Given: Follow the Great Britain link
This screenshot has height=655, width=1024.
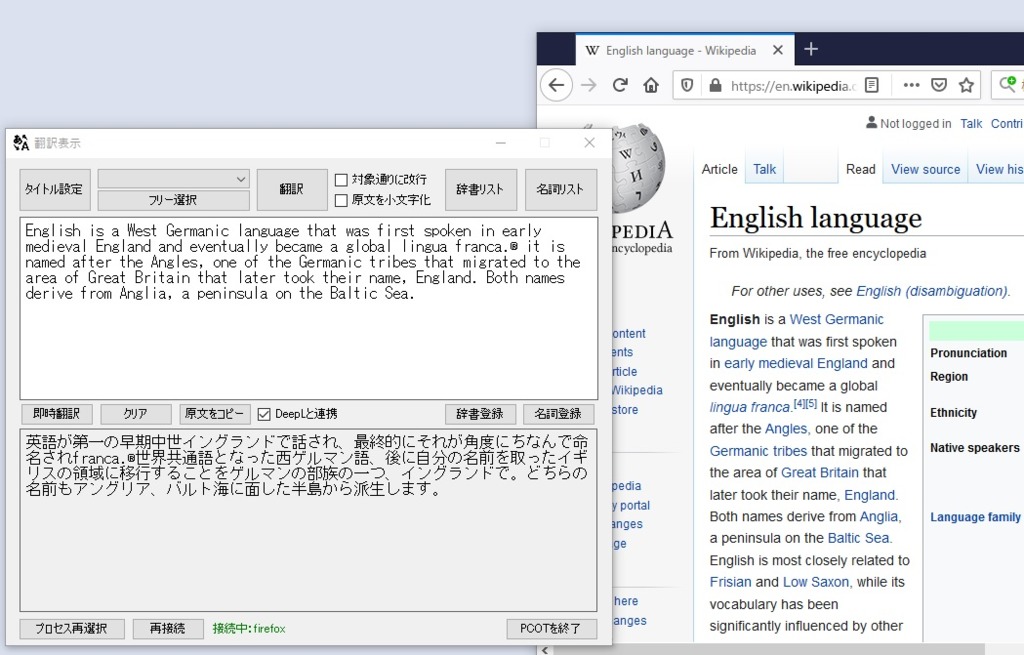Looking at the screenshot, I should tap(820, 473).
